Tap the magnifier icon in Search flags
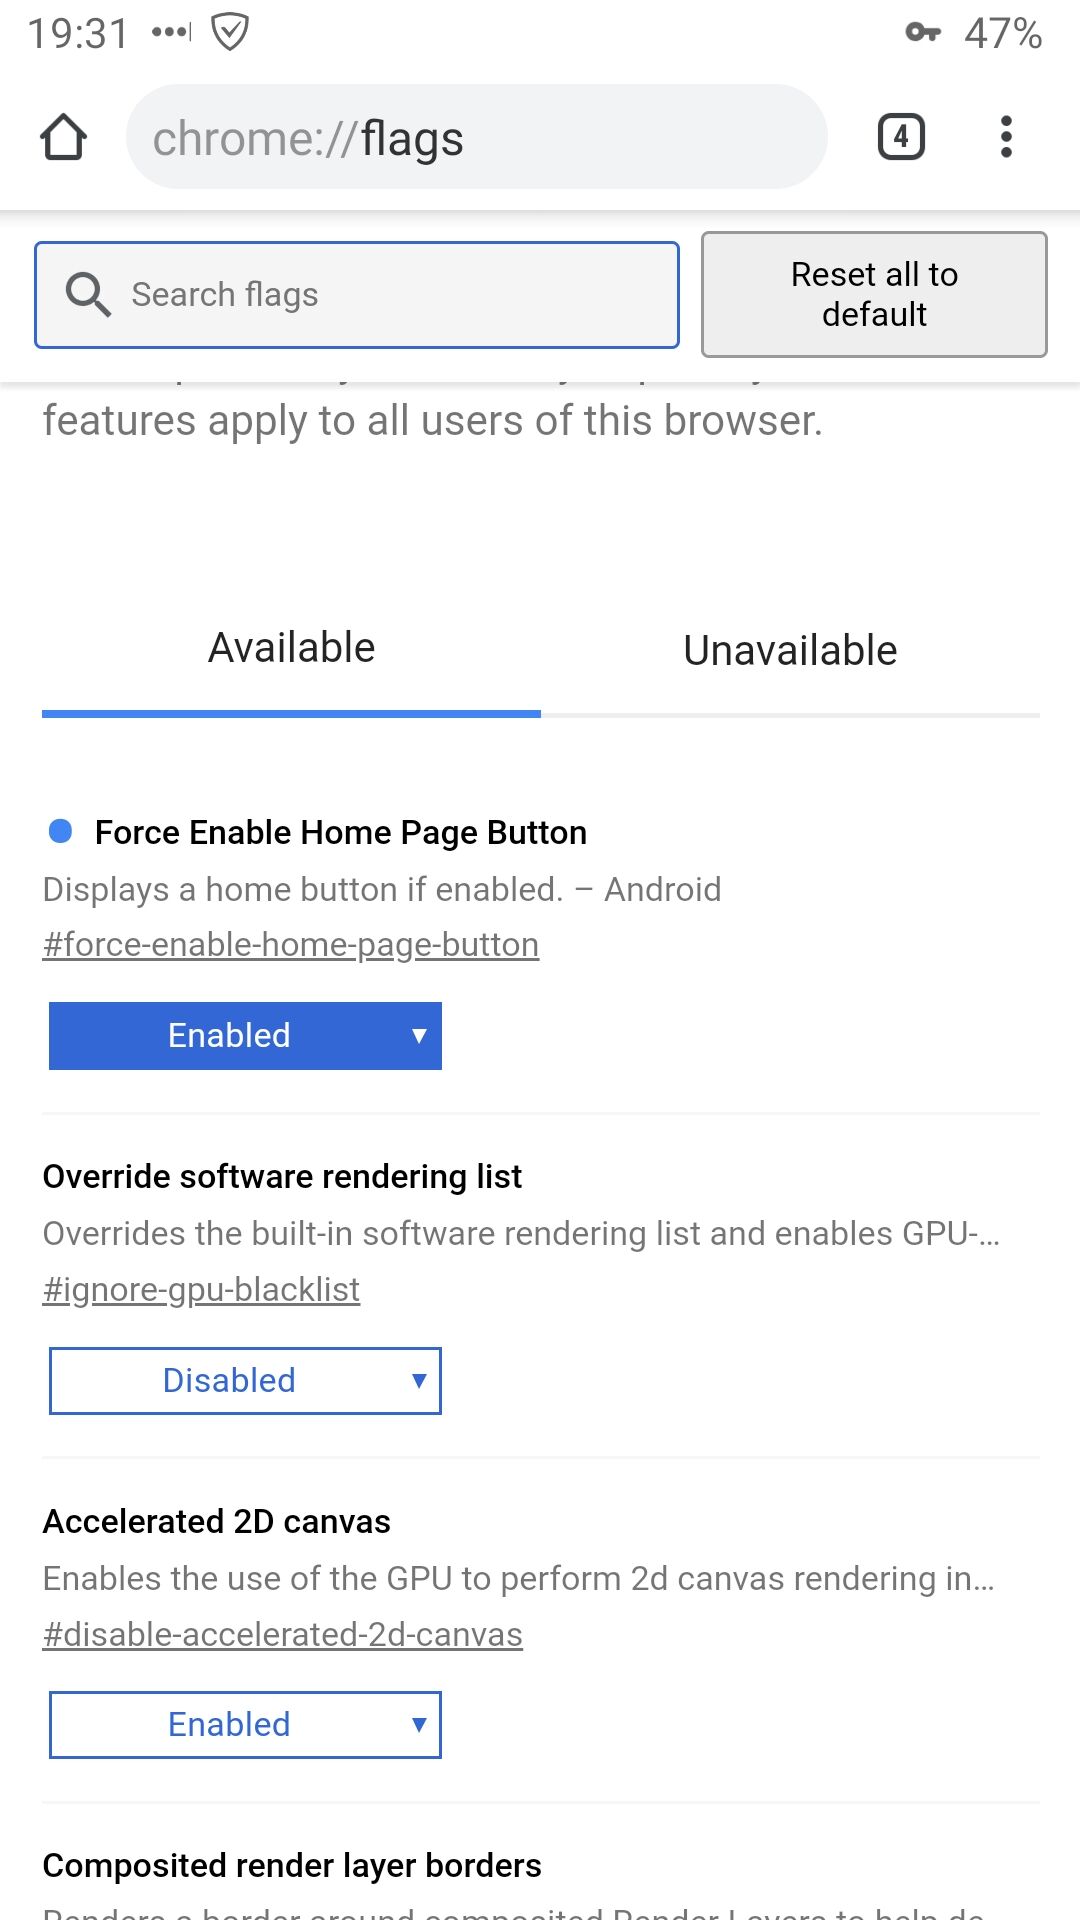1080x1920 pixels. 88,295
